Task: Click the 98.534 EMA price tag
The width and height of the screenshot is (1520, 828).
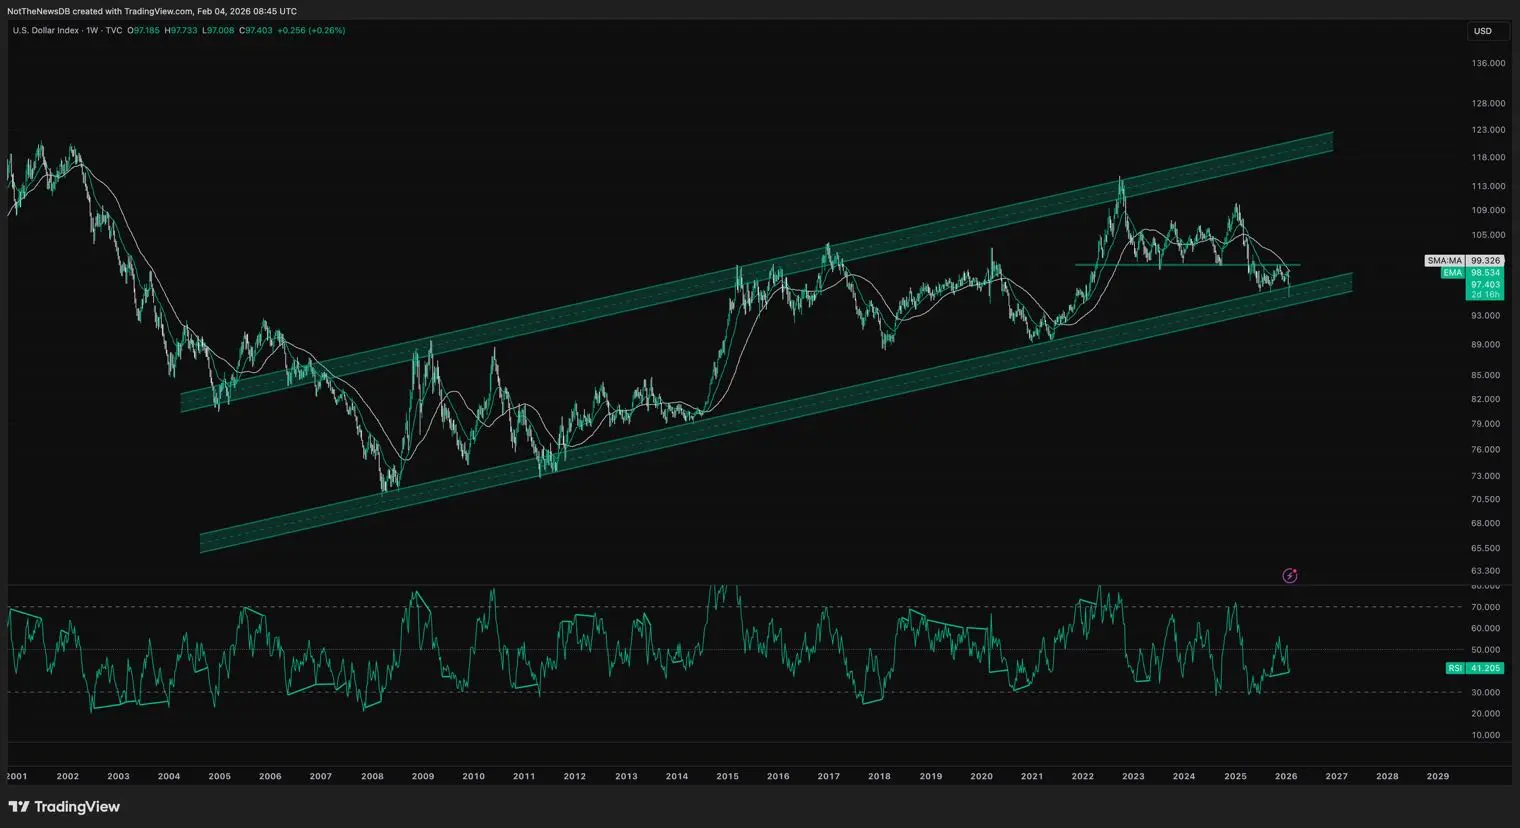Action: pyautogui.click(x=1485, y=272)
